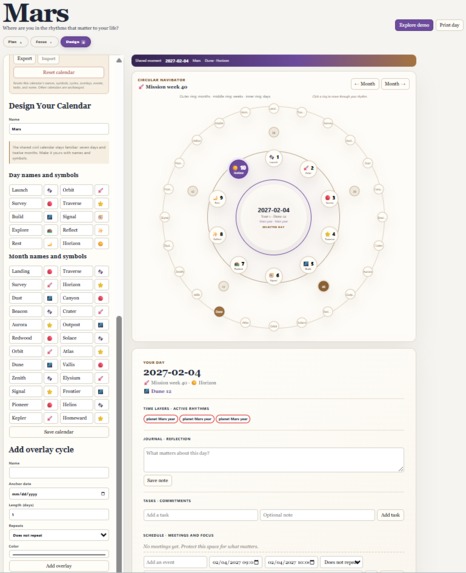Click the center date circle 2027-02-04
The width and height of the screenshot is (466, 573).
274,217
